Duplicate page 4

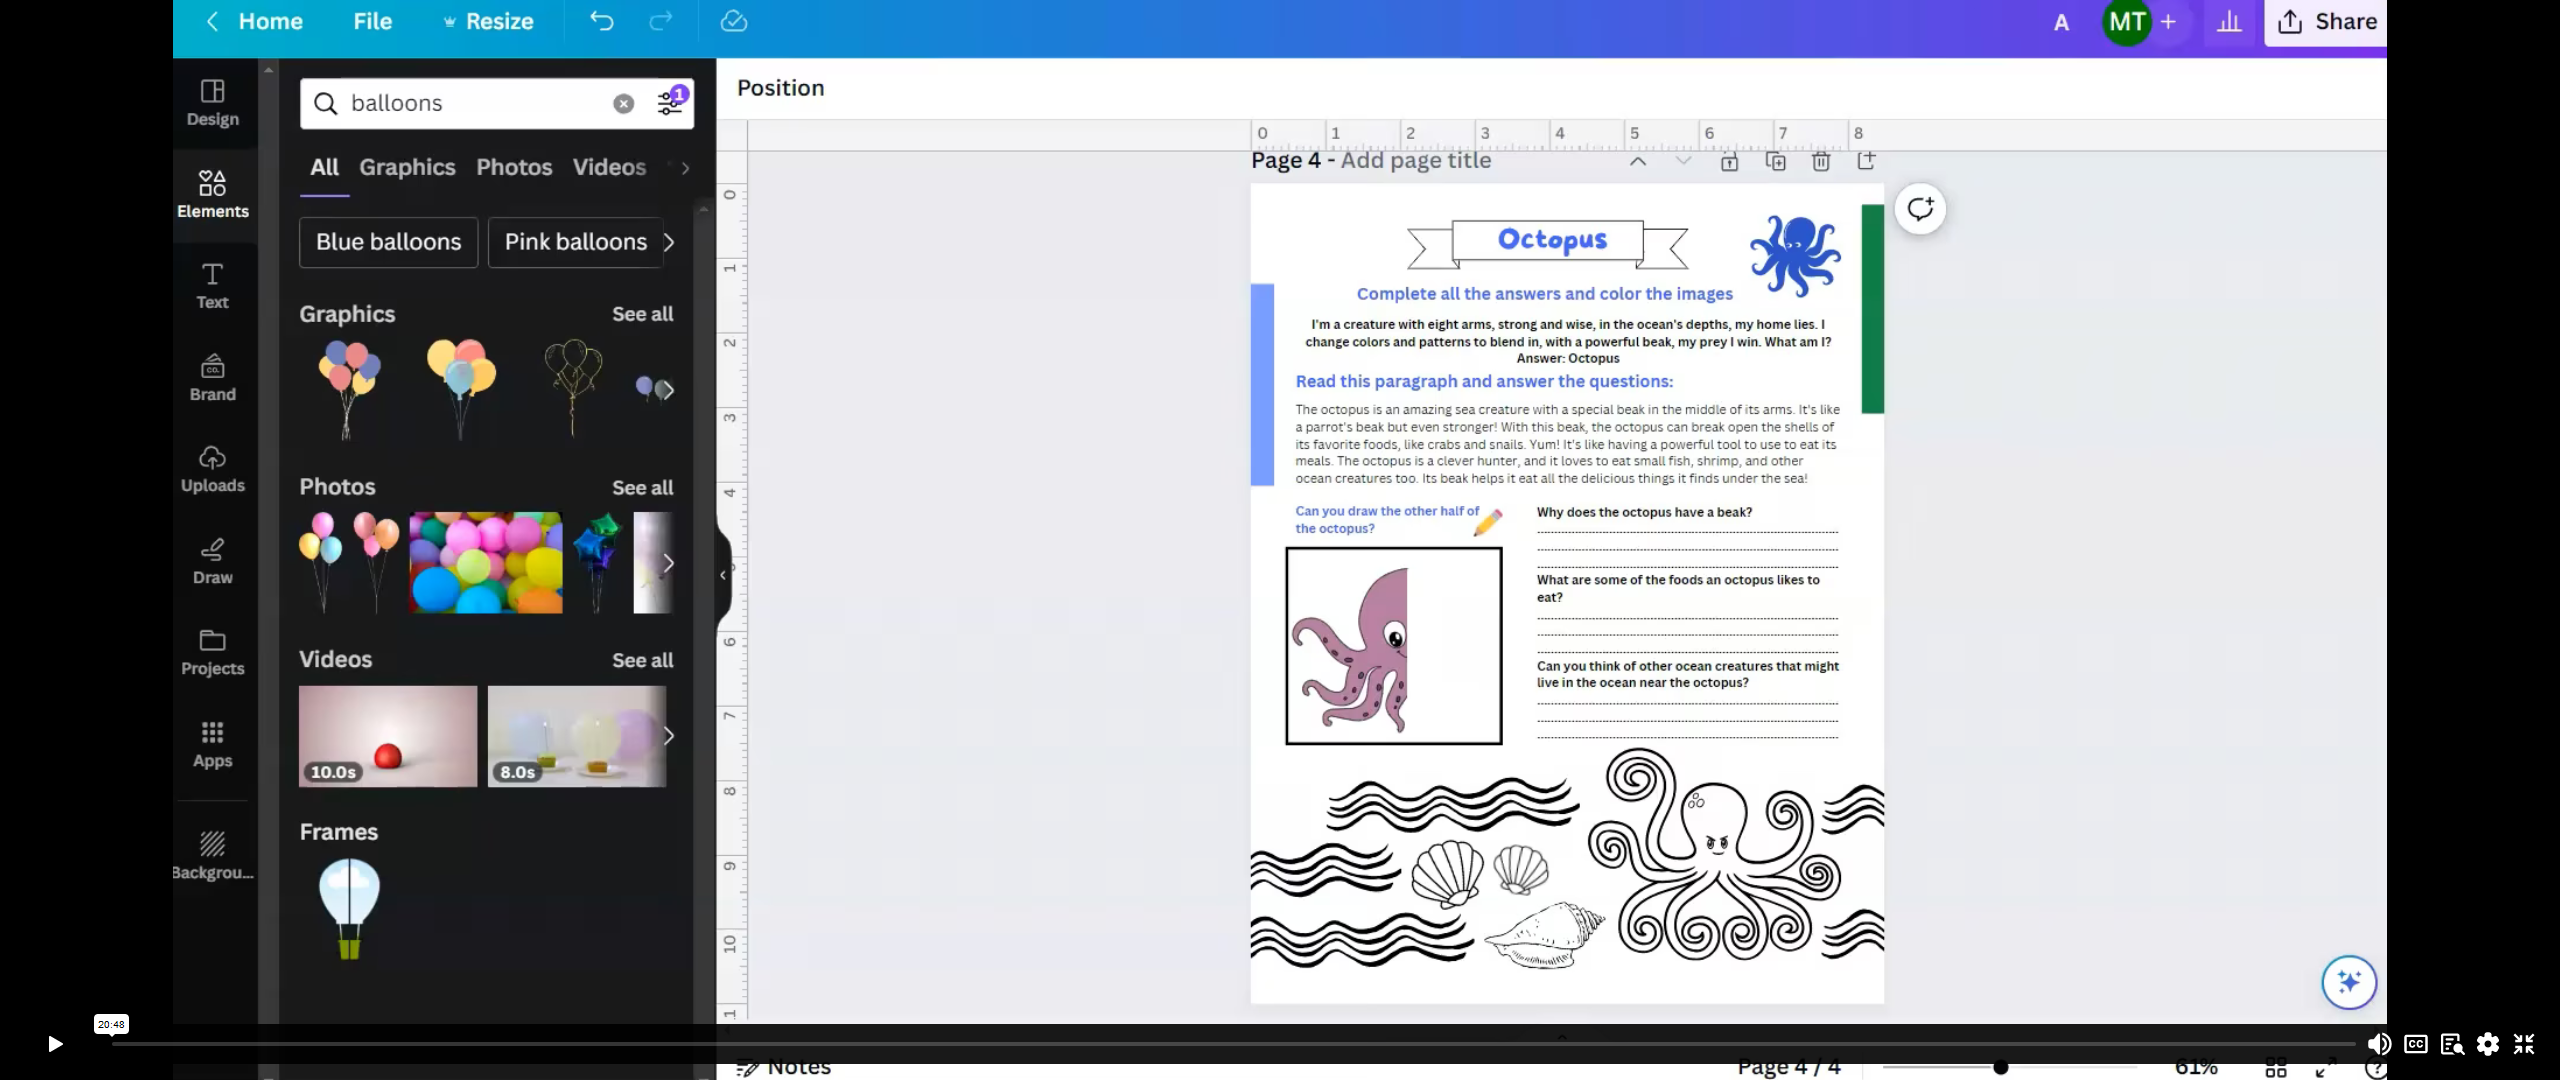click(1776, 161)
